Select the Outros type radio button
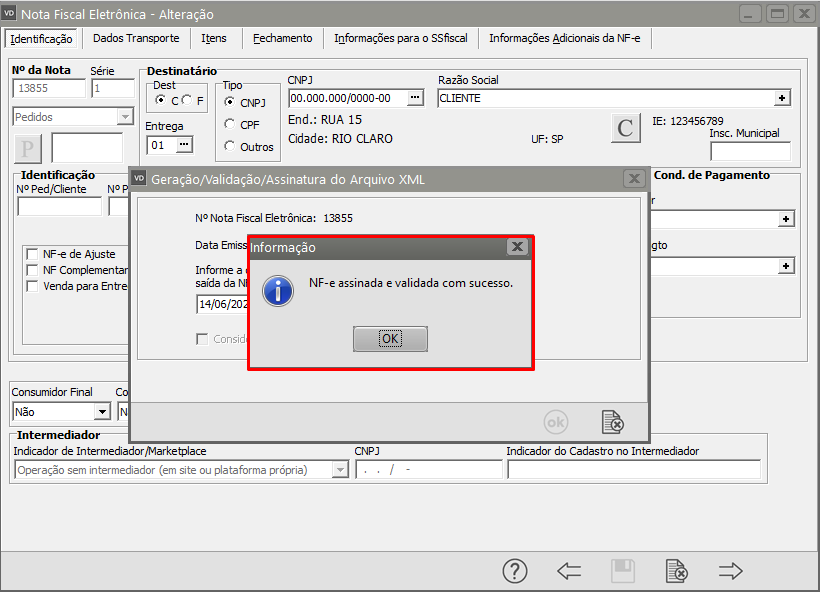820x592 pixels. coord(231,147)
